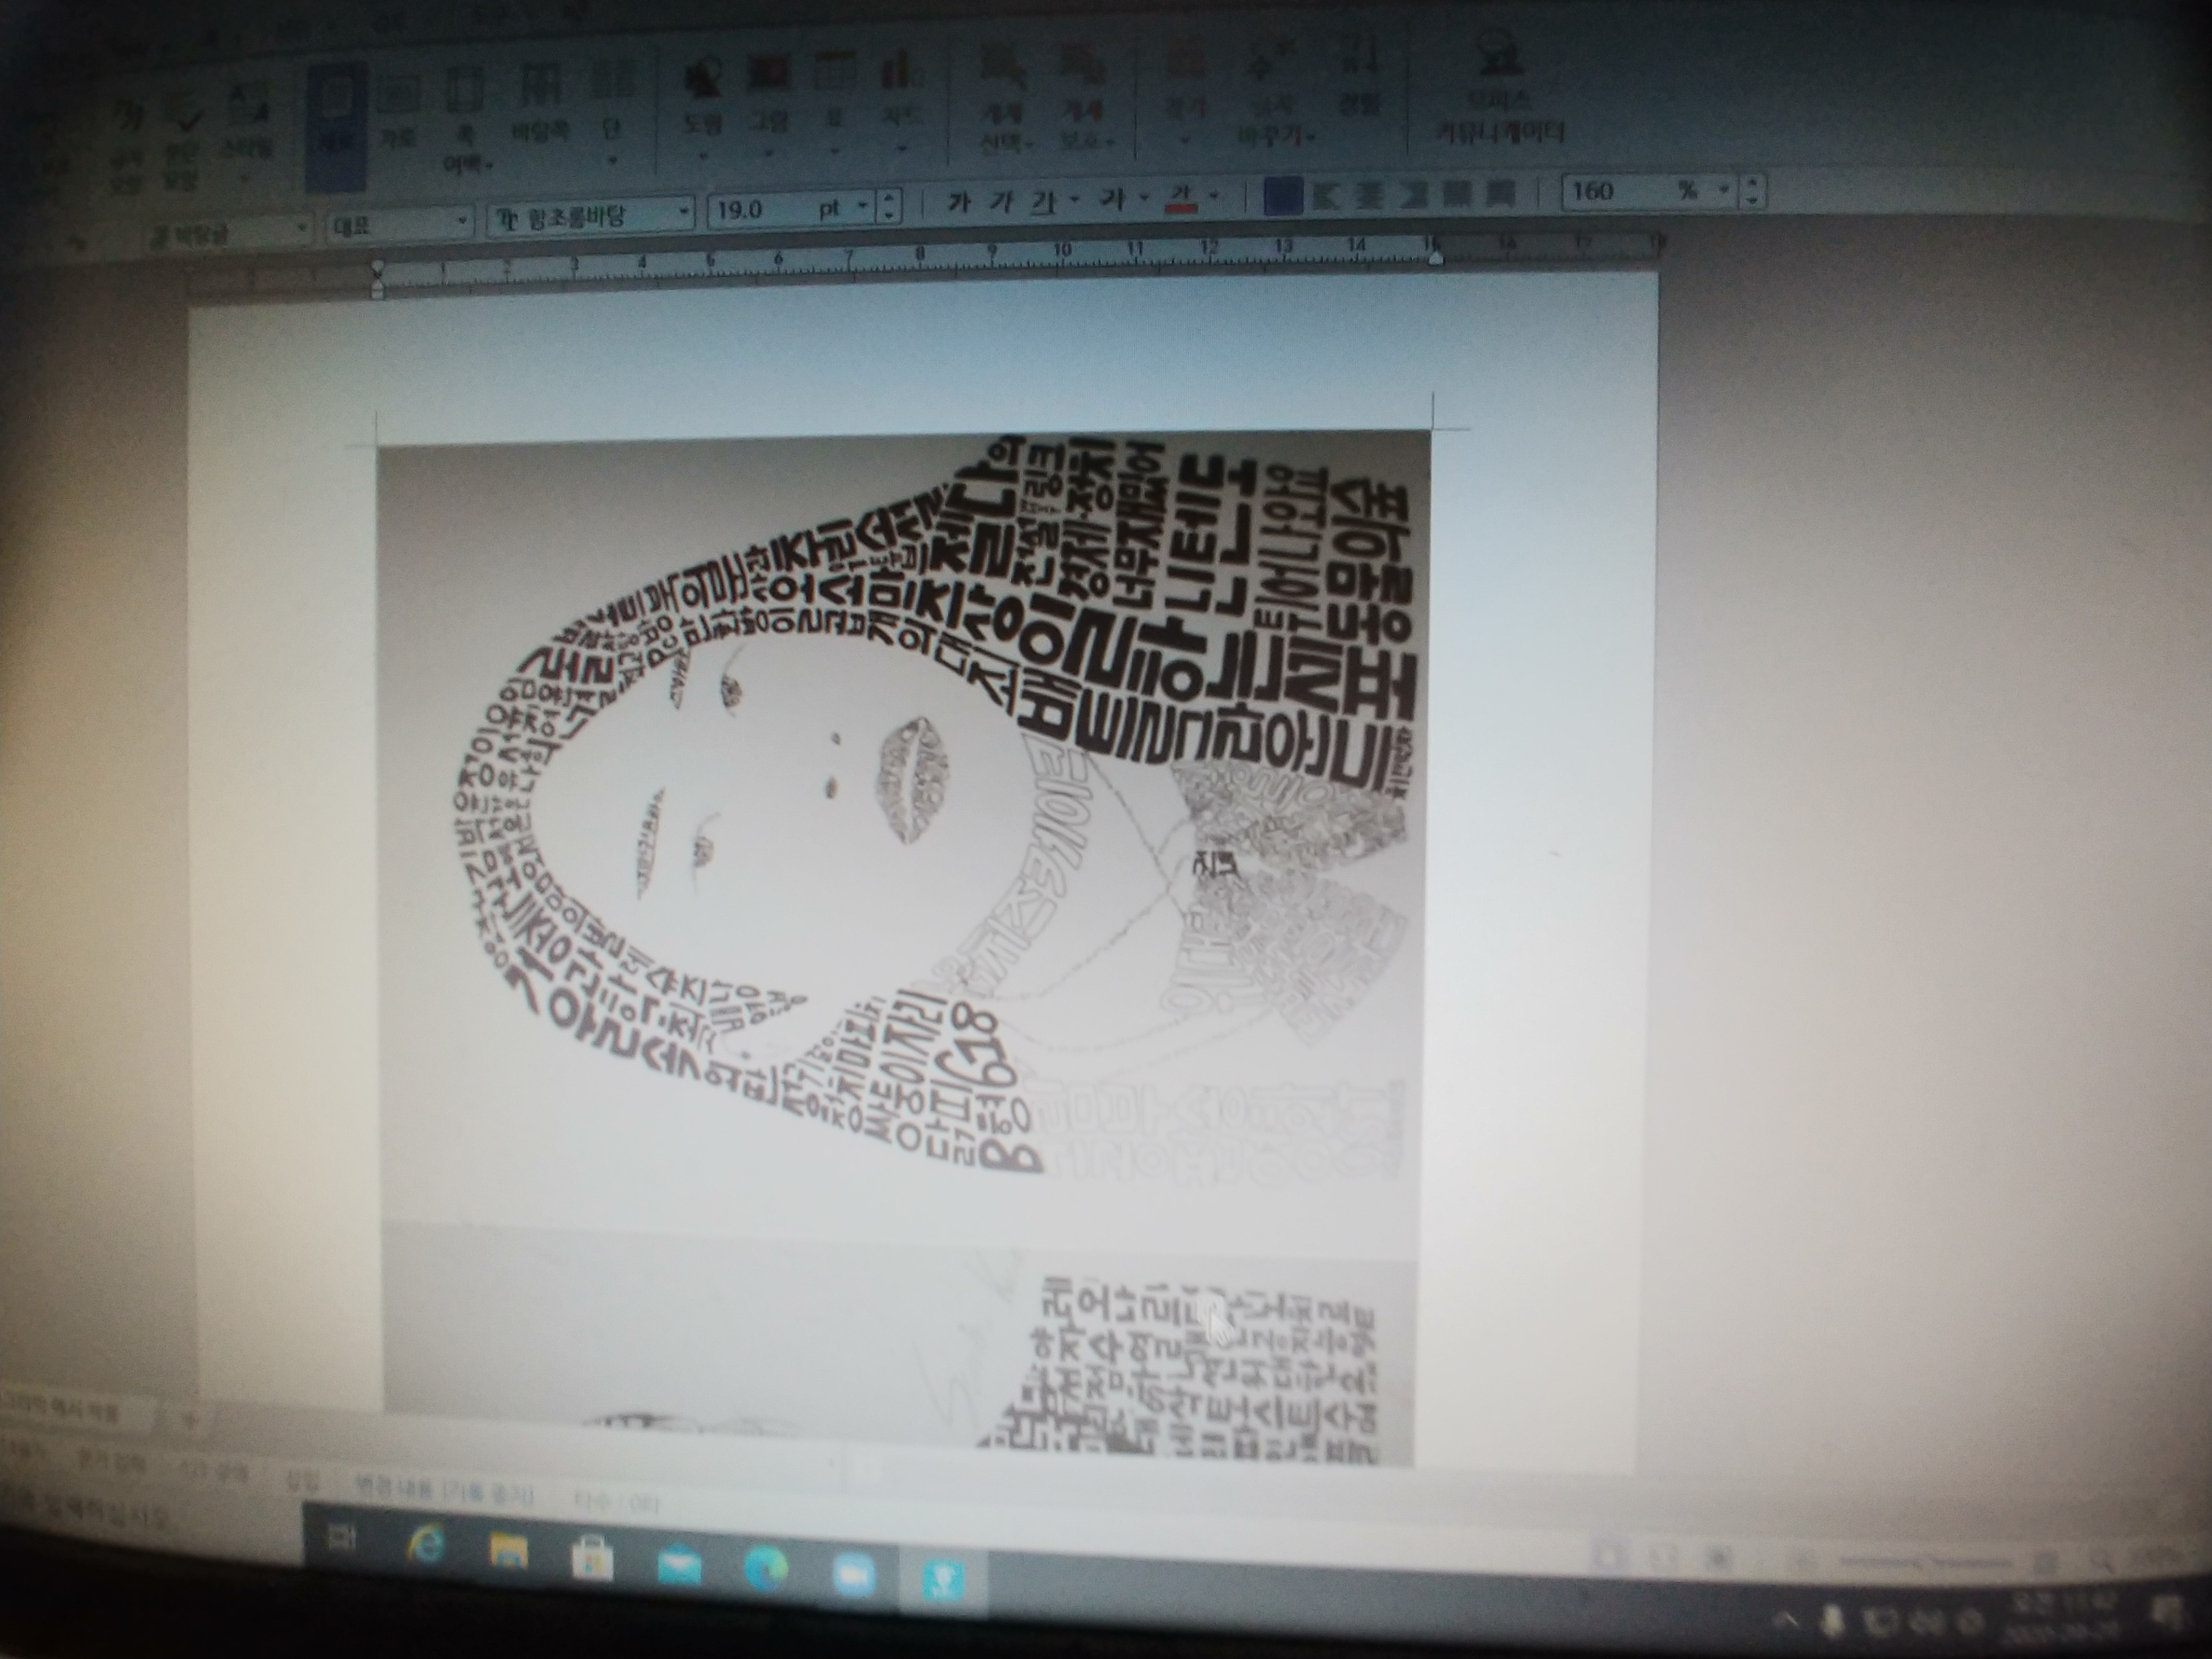Open Internet Explorer from taskbar
Image resolution: width=2212 pixels, height=1659 pixels.
[x=426, y=1545]
